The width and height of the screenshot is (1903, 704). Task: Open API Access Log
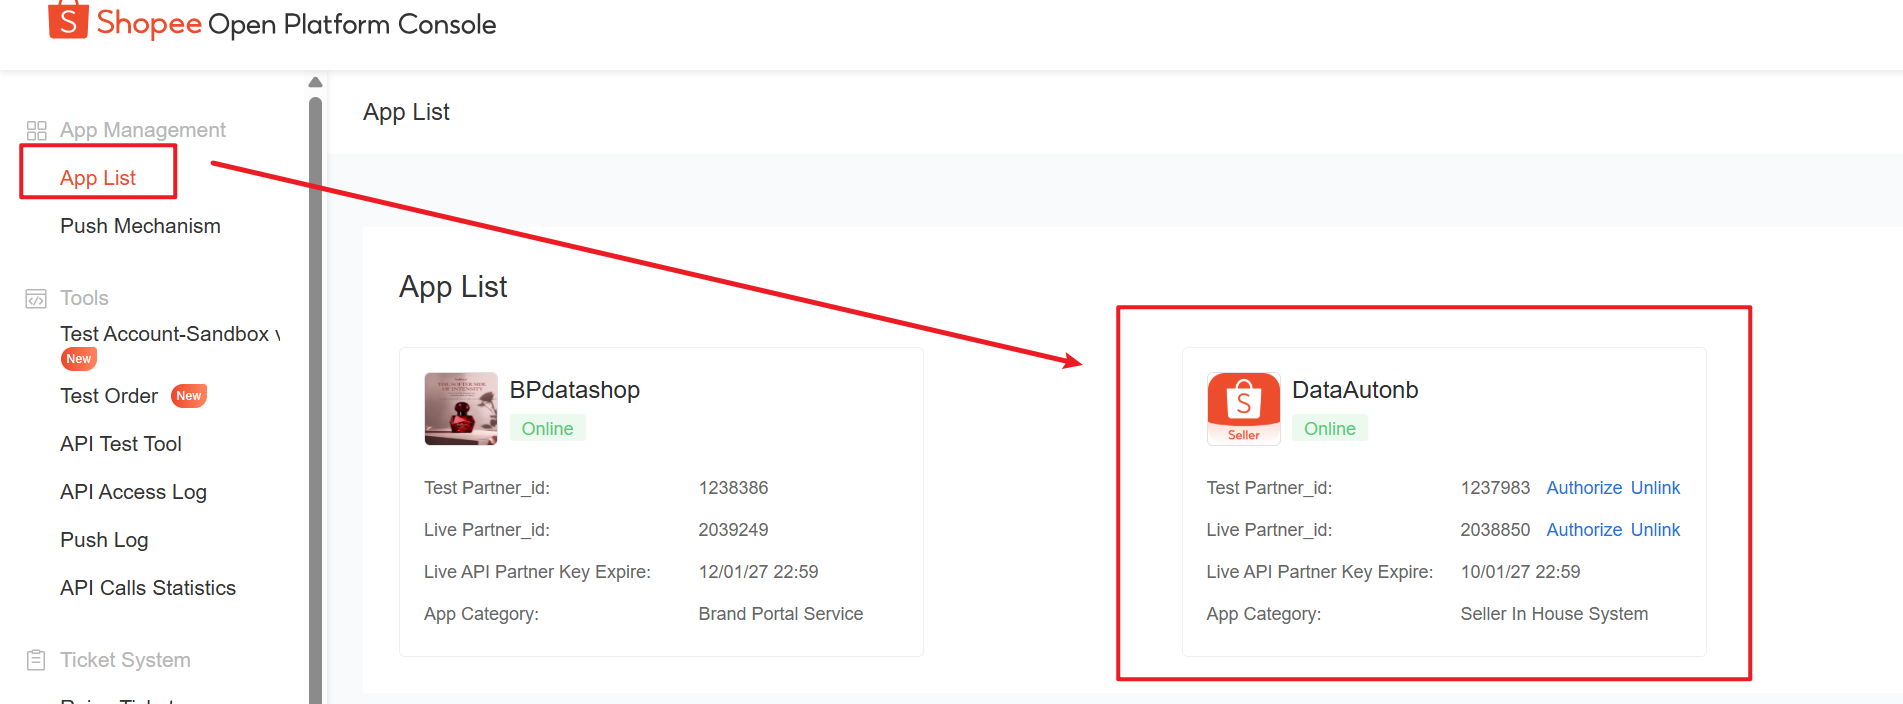(x=133, y=492)
